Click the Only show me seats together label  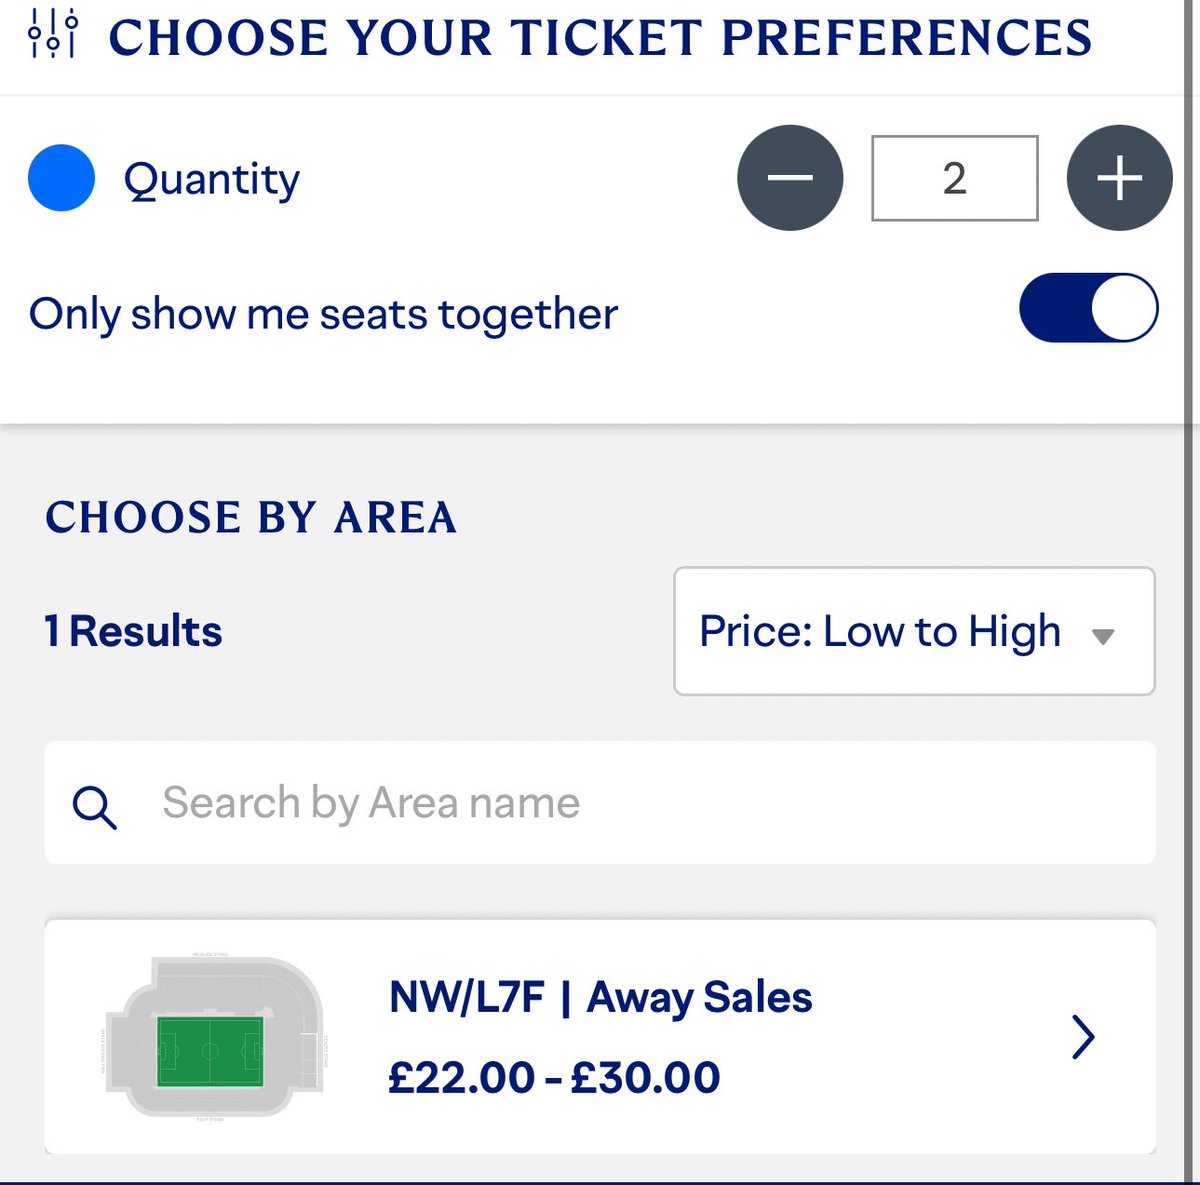click(x=323, y=314)
